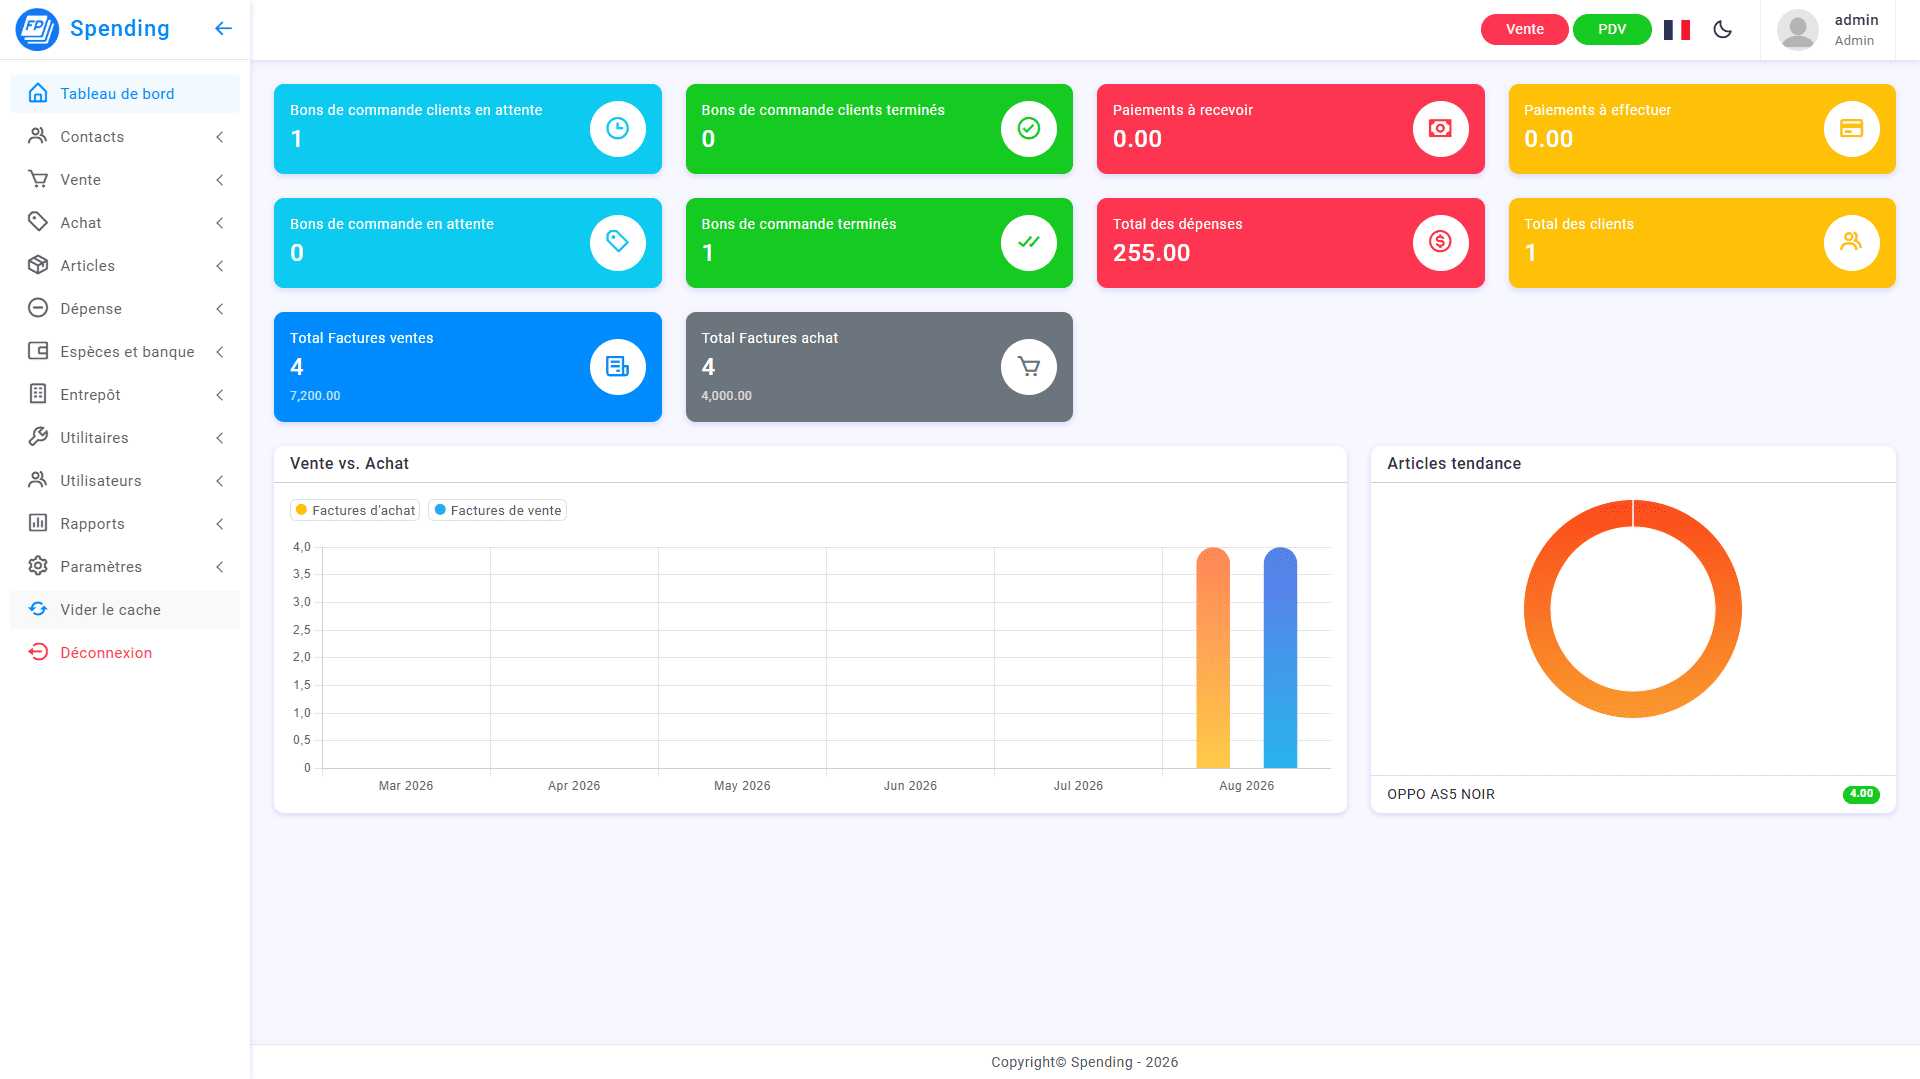This screenshot has height=1079, width=1920.
Task: Click the Contacts people icon
Action: coord(38,136)
